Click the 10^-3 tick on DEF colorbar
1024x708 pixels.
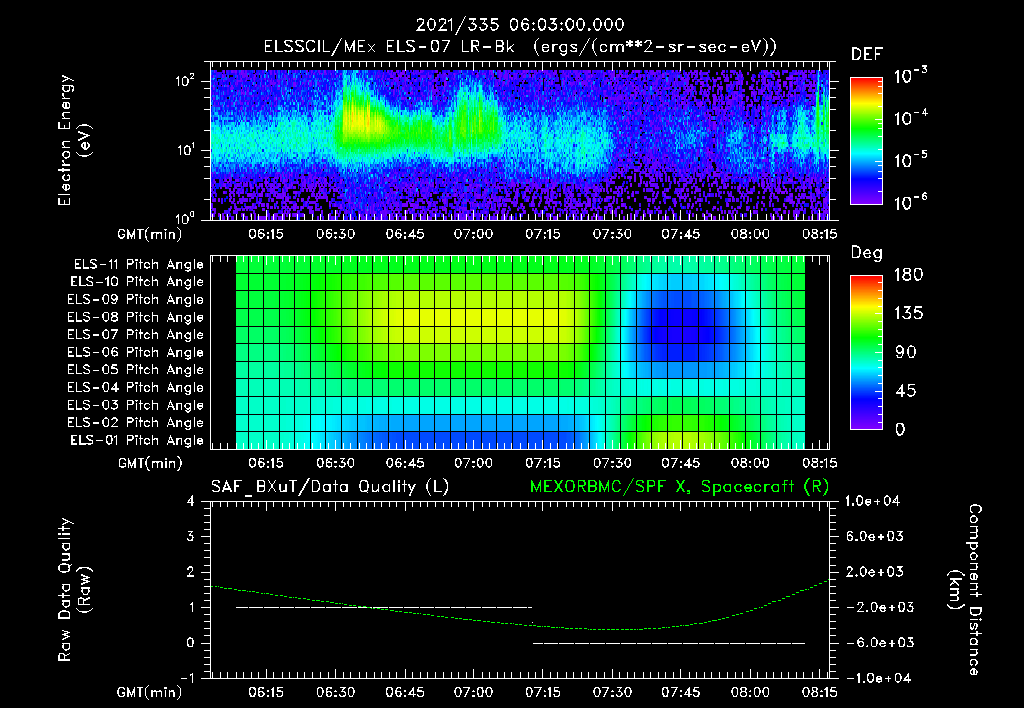(910, 76)
